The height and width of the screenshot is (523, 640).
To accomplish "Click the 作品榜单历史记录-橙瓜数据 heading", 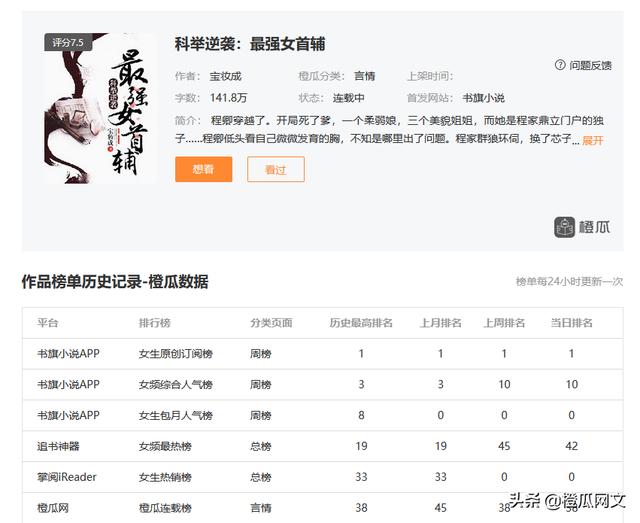I will [115, 282].
